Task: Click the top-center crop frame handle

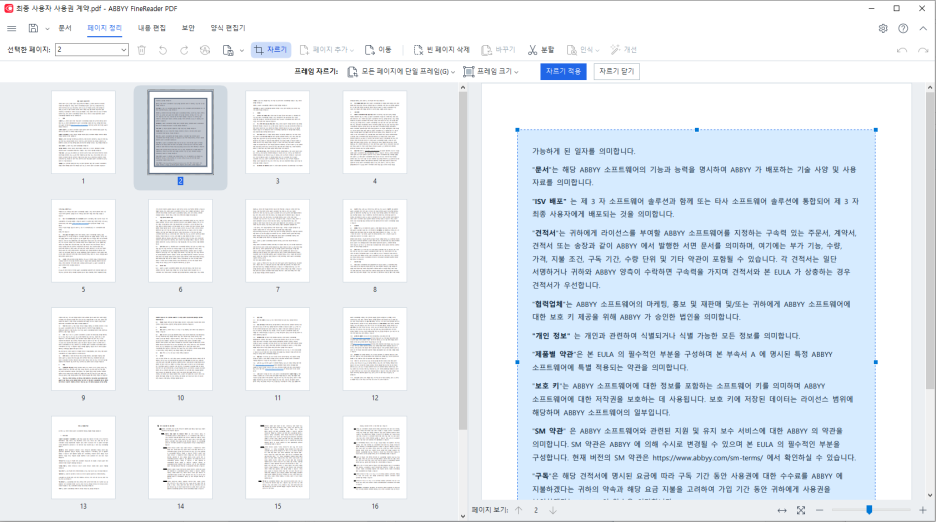Action: pyautogui.click(x=697, y=130)
